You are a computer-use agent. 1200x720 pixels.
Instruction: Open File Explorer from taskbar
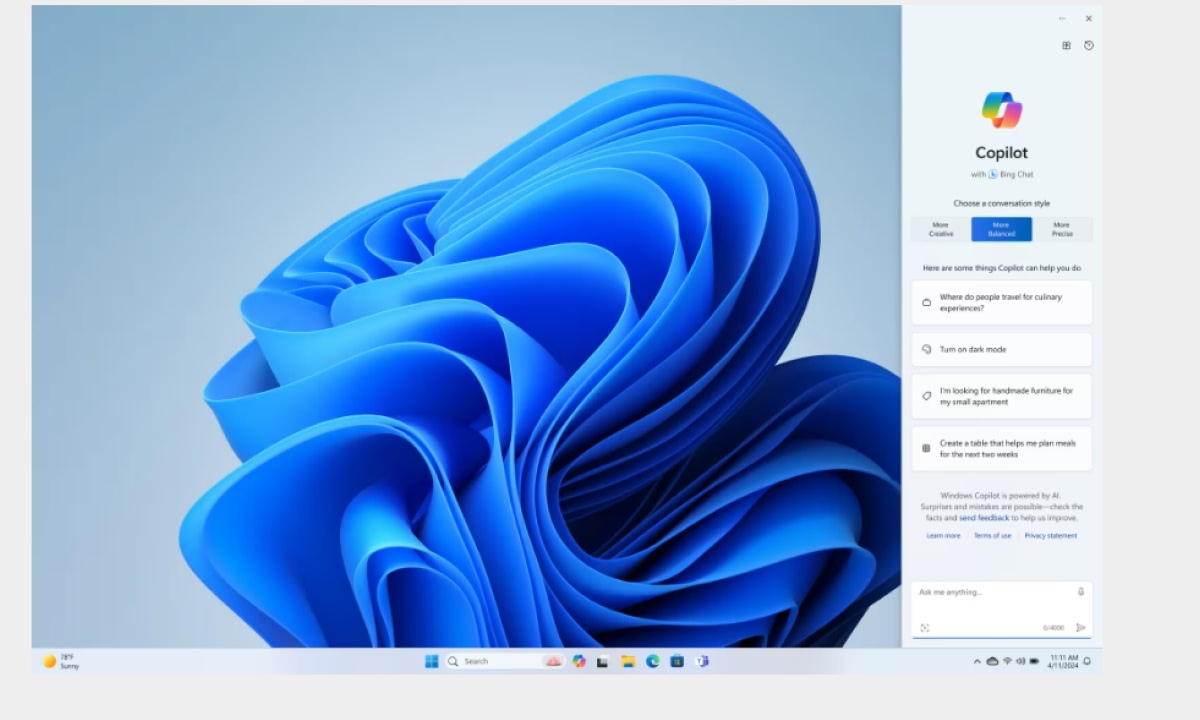click(628, 661)
